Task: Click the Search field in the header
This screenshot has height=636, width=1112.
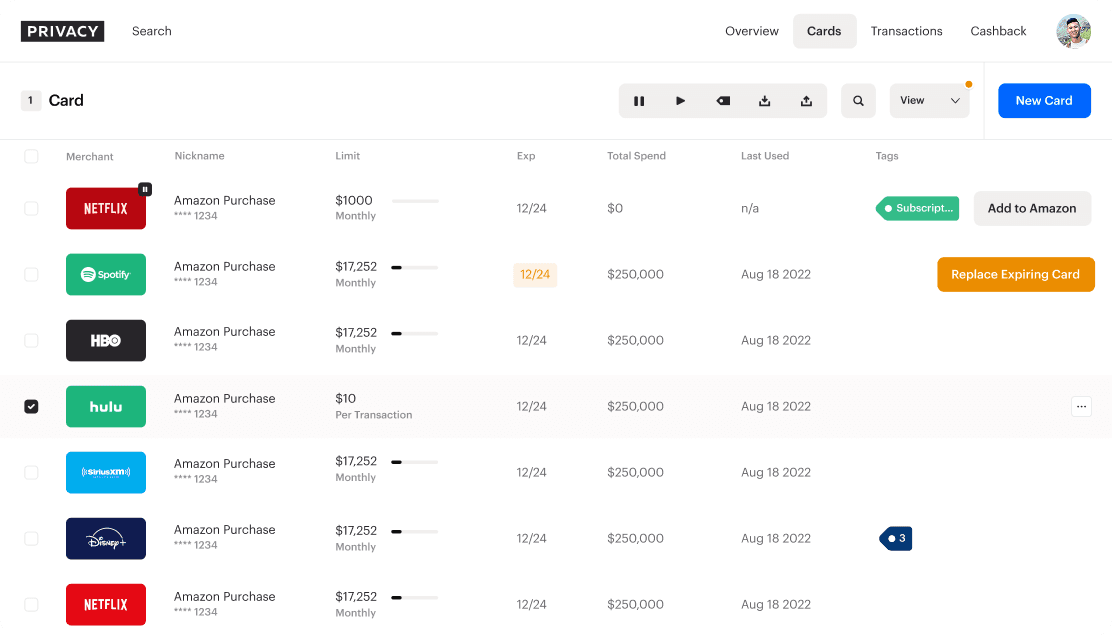Action: pyautogui.click(x=152, y=31)
